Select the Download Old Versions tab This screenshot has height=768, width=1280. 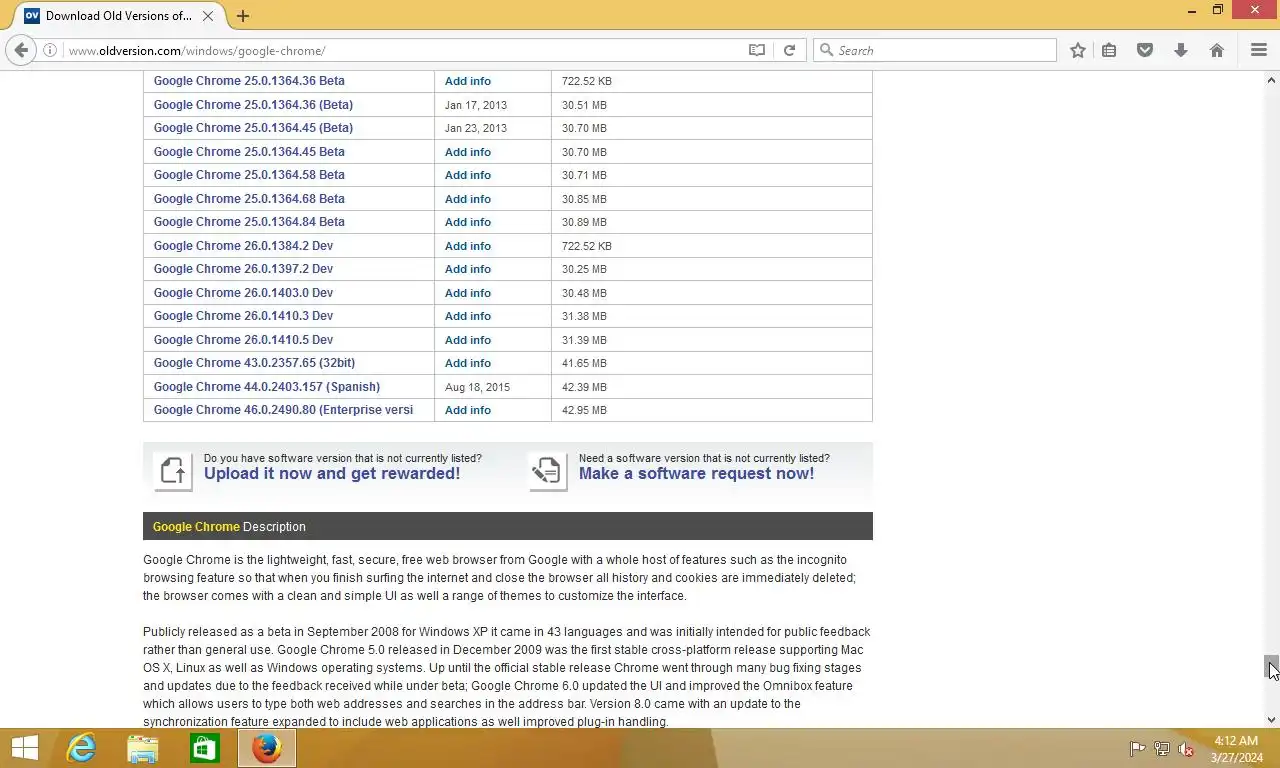coord(118,16)
